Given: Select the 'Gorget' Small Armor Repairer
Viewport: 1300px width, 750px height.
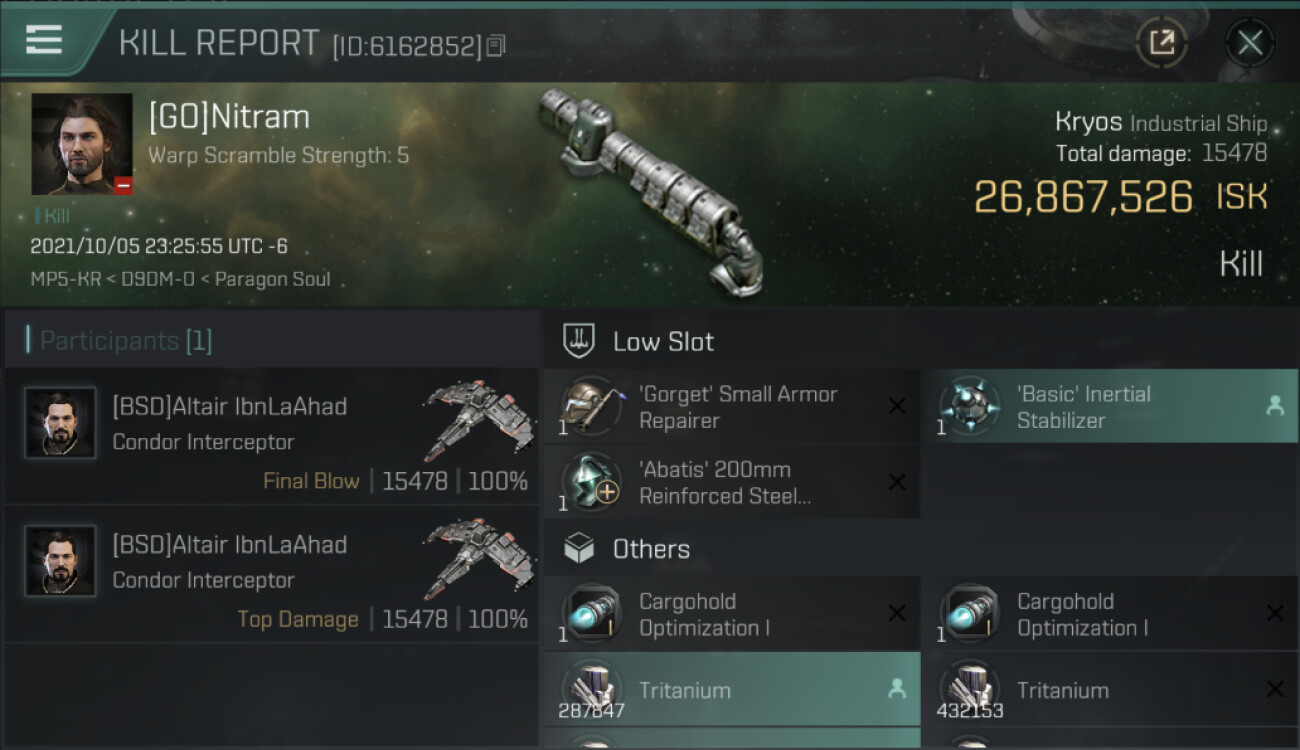Looking at the screenshot, I should point(732,406).
